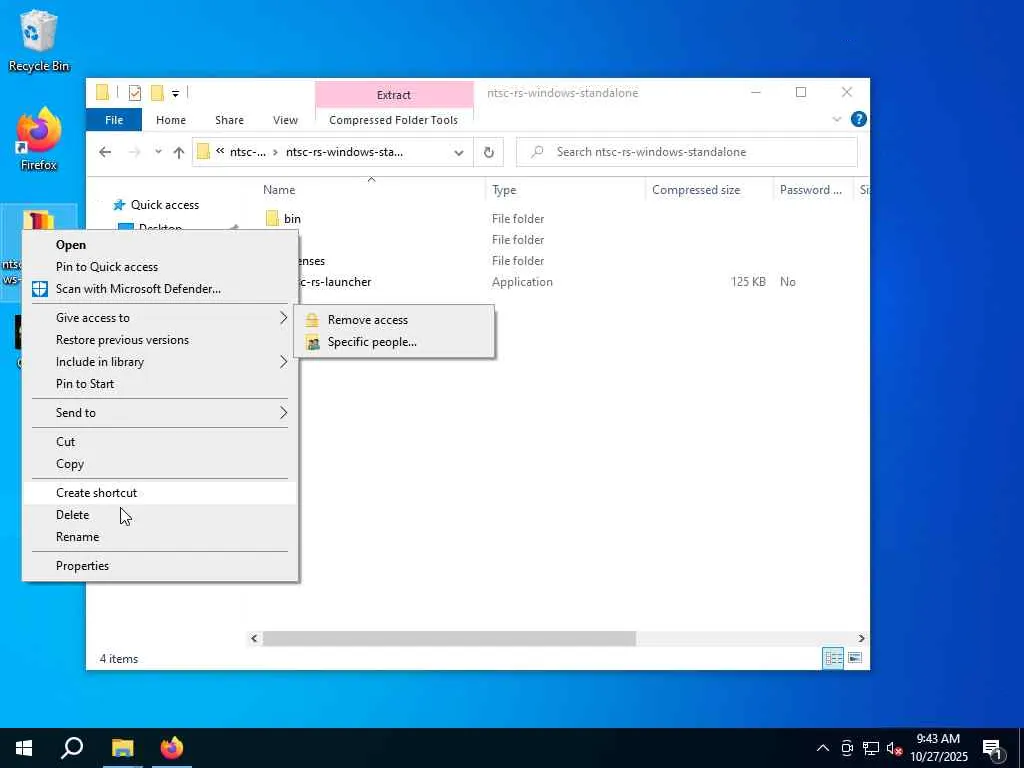The width and height of the screenshot is (1024, 768).
Task: Open taskbar search magnifier
Action: [72, 748]
